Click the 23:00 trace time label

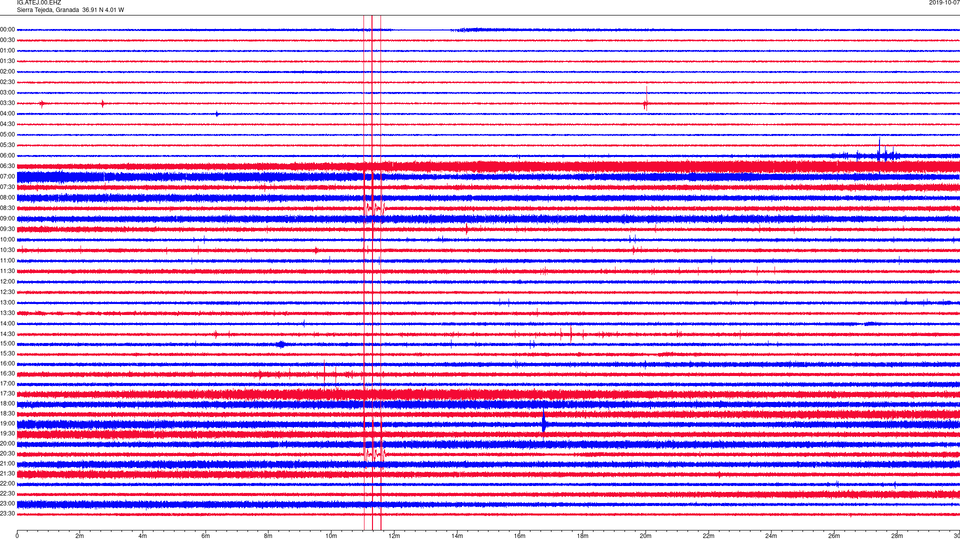point(7,504)
